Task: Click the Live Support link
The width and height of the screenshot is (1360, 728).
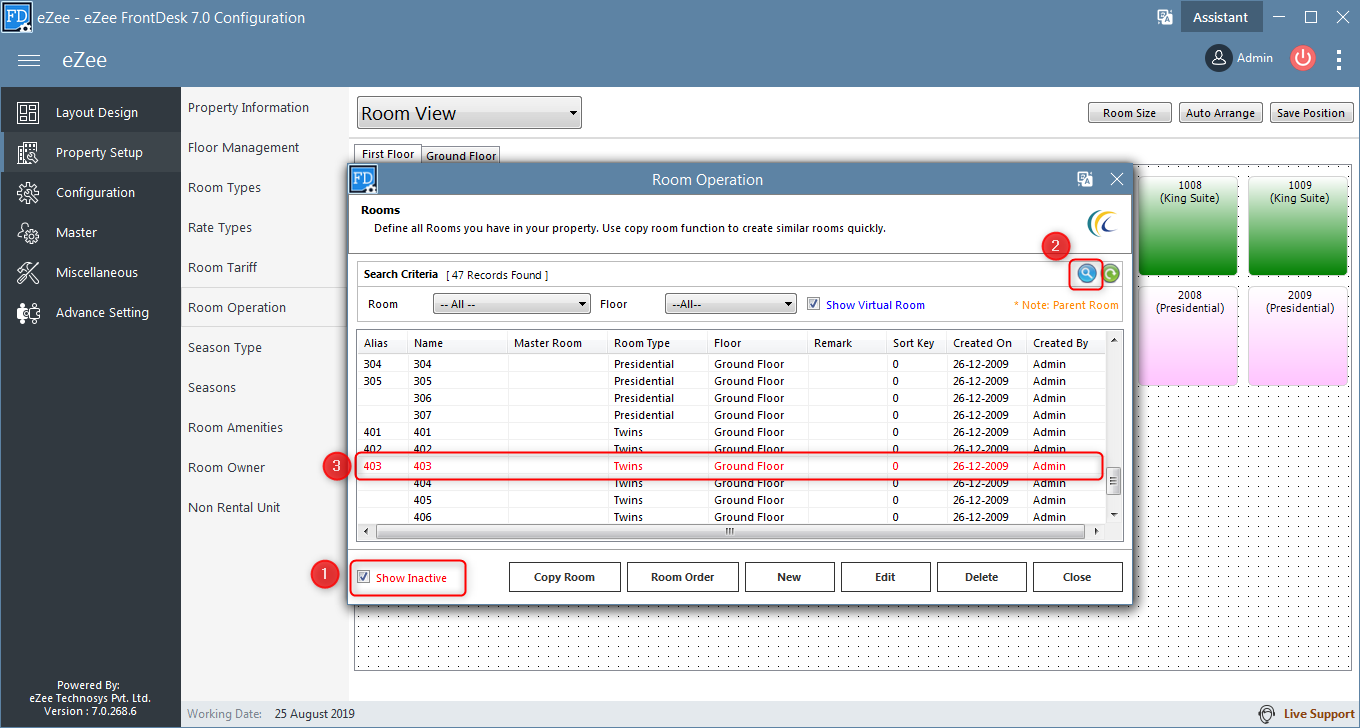Action: [x=1319, y=714]
